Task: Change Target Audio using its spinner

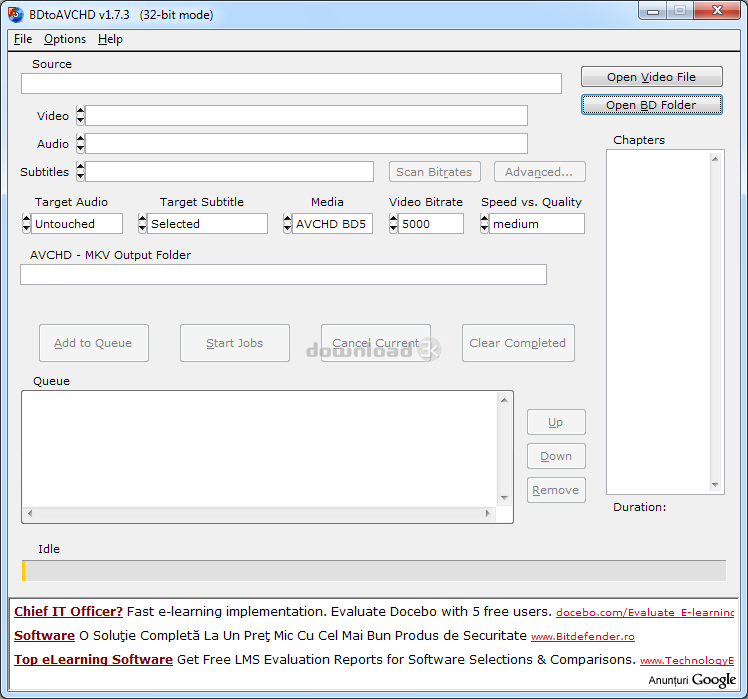Action: 26,224
